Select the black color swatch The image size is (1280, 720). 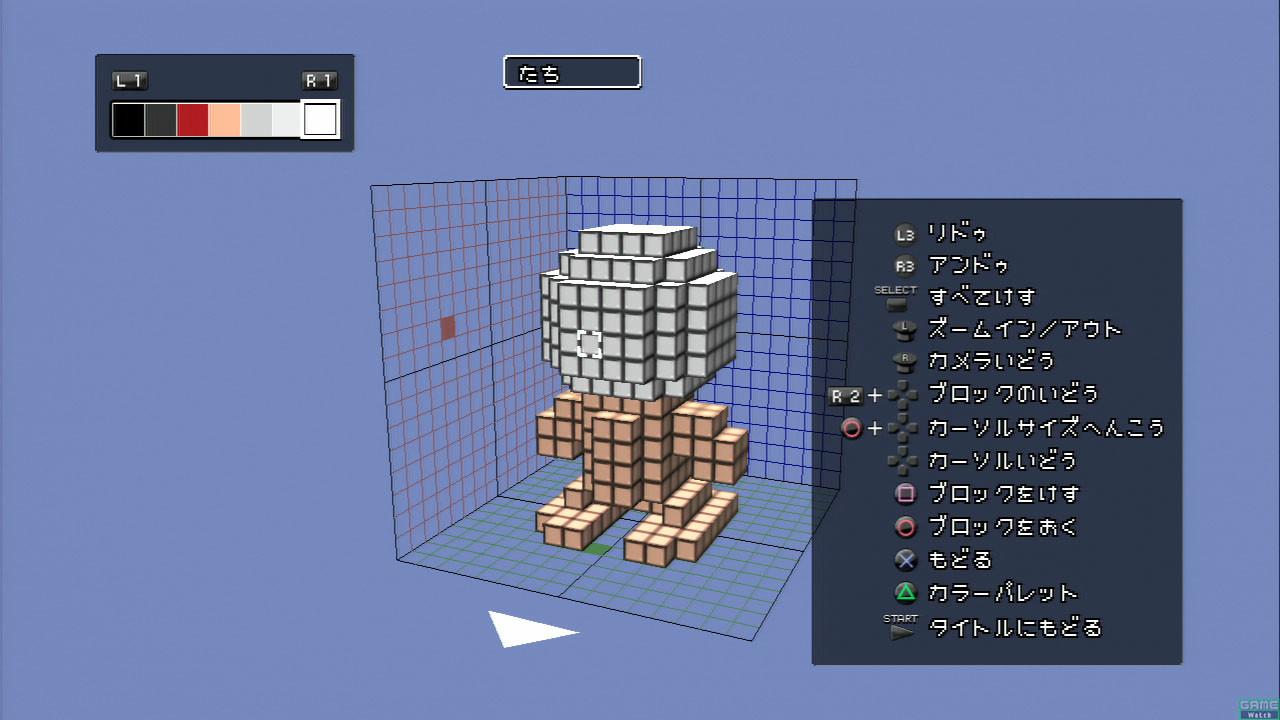[x=128, y=120]
